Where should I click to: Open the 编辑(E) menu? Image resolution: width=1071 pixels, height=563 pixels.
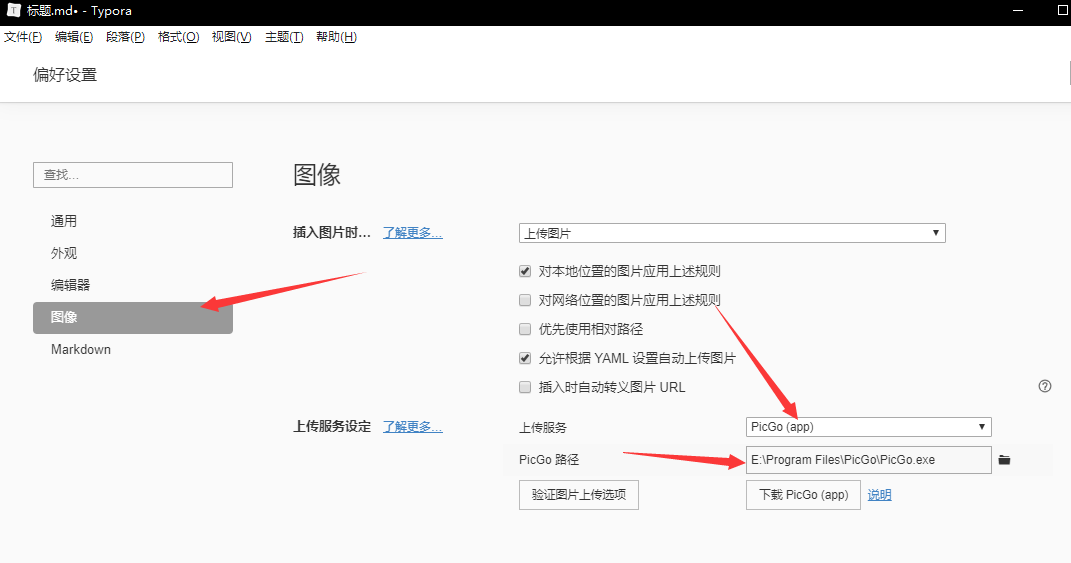[74, 37]
